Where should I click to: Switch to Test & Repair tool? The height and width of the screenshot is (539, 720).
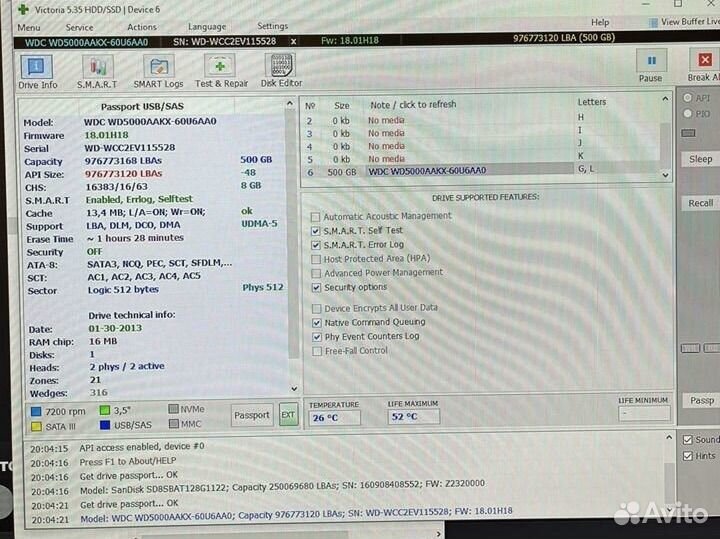(221, 69)
